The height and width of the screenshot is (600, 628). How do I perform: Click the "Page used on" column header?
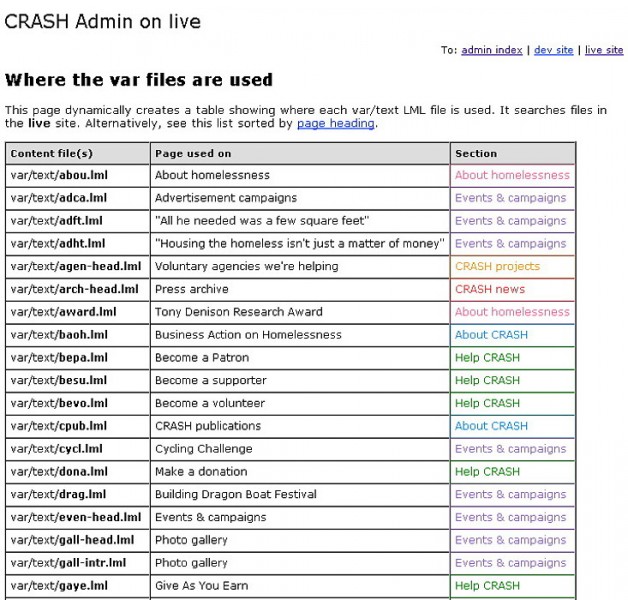pos(193,153)
